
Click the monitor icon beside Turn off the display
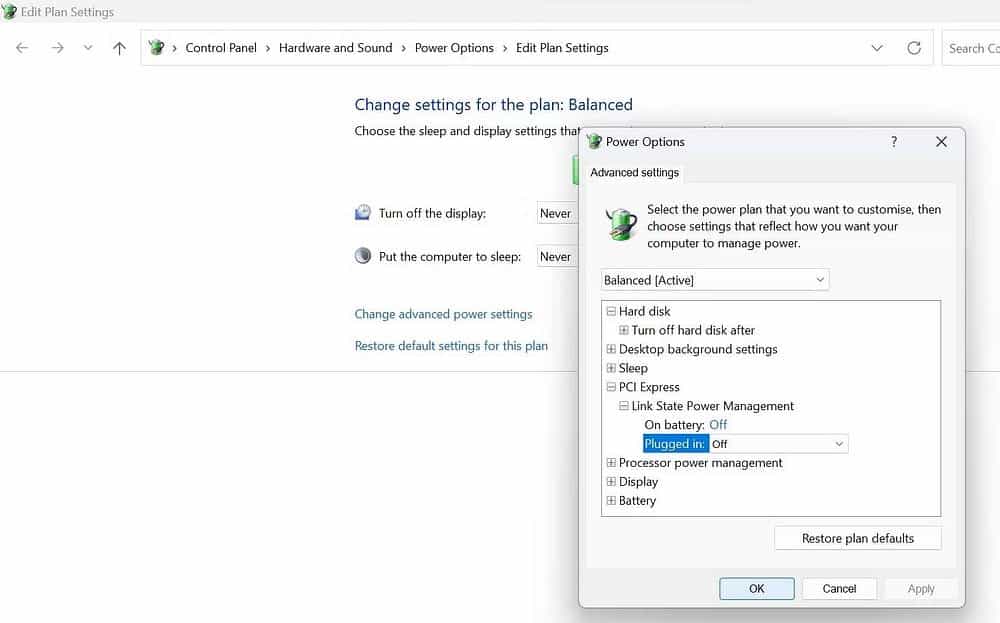(x=362, y=212)
